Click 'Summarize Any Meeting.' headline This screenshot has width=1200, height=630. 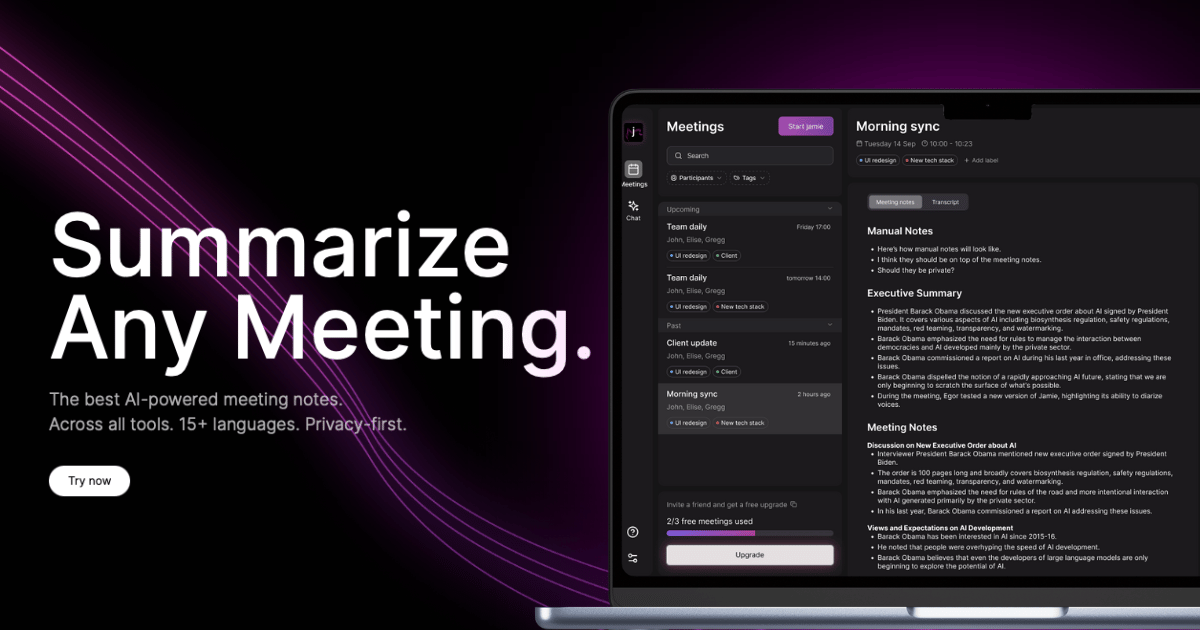(320, 292)
